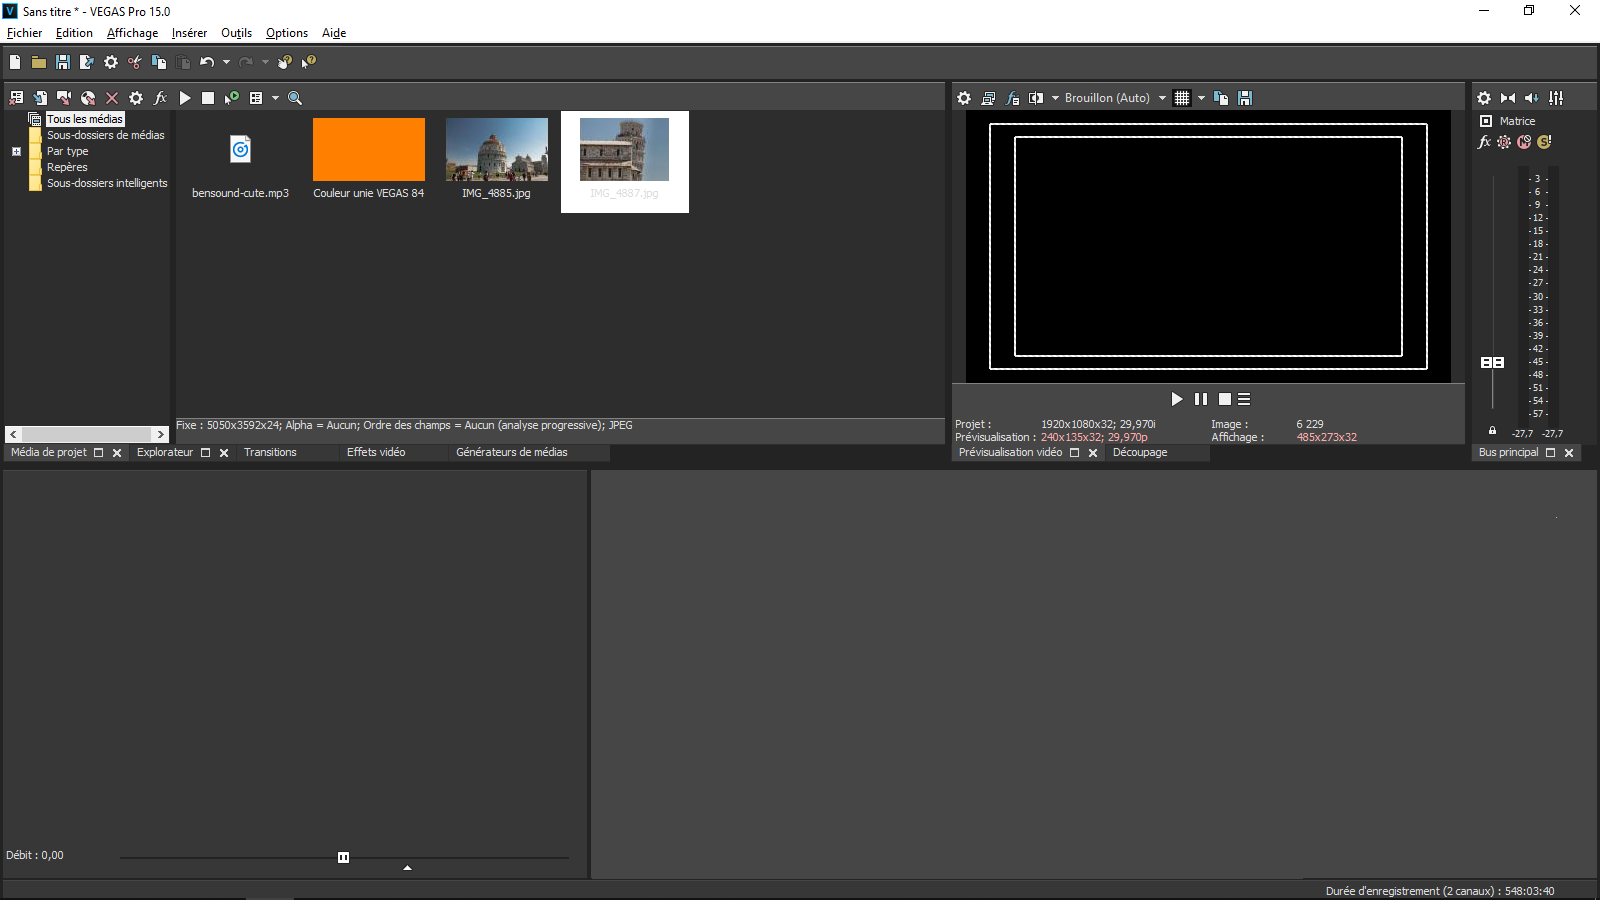Open the Insérer menu
This screenshot has width=1600, height=900.
[189, 33]
